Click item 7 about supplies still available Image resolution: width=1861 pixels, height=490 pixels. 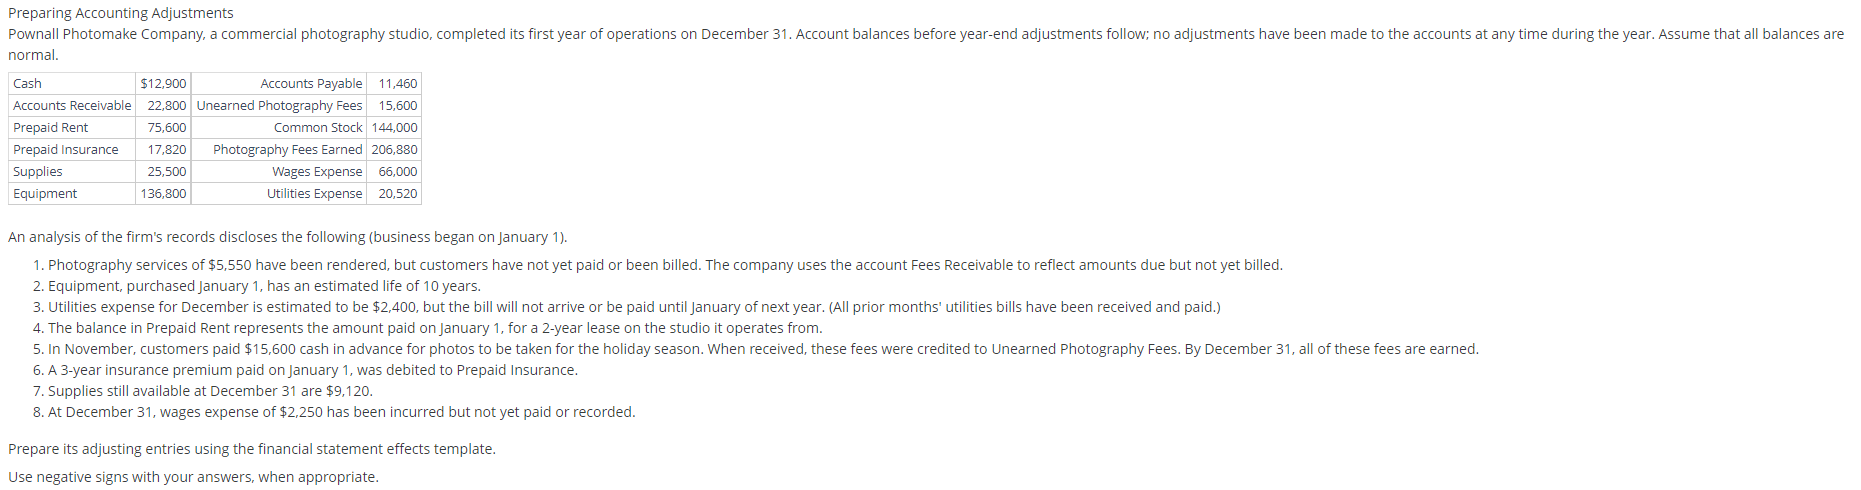pyautogui.click(x=202, y=391)
